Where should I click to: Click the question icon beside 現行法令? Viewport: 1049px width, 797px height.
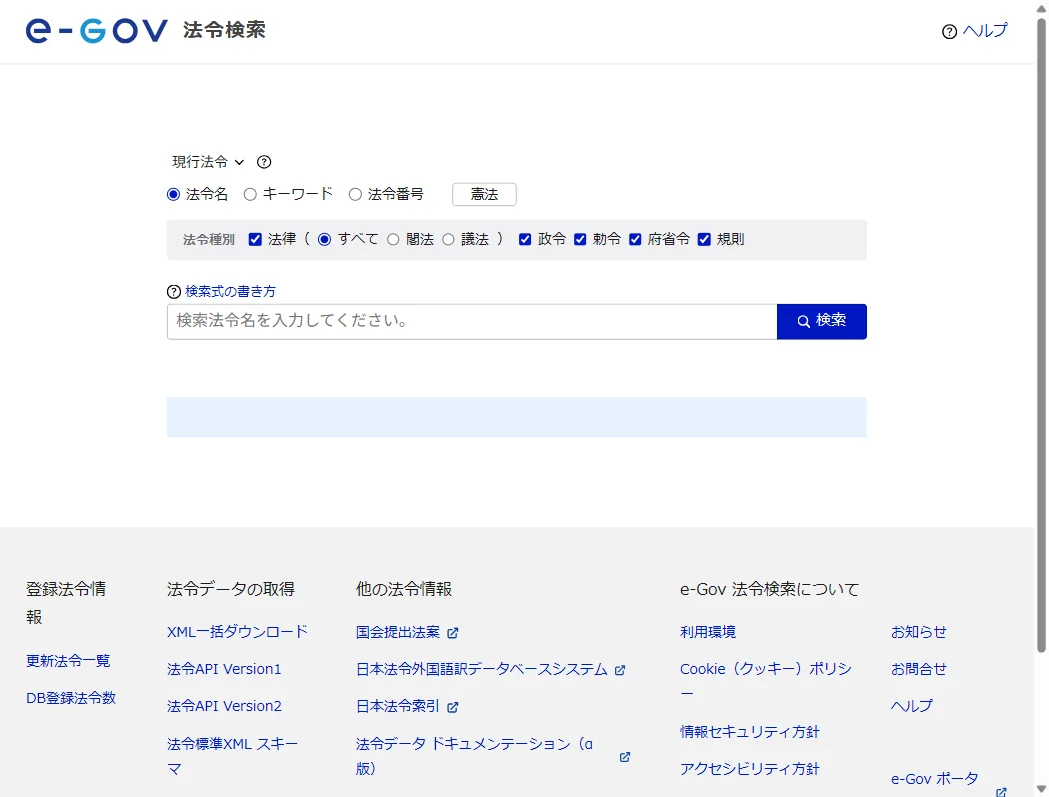click(x=264, y=162)
